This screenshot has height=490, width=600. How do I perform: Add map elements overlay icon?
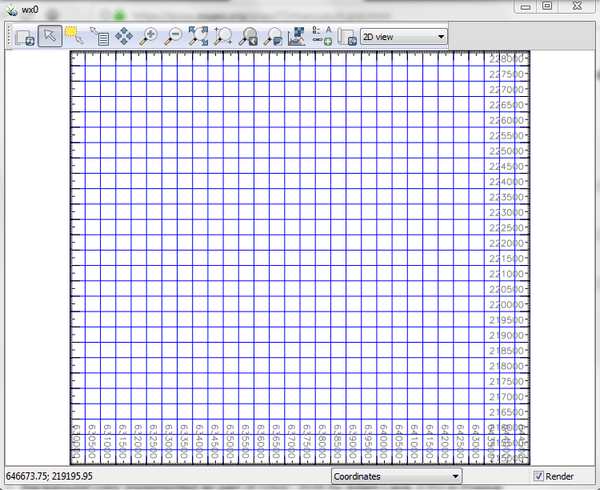point(322,37)
